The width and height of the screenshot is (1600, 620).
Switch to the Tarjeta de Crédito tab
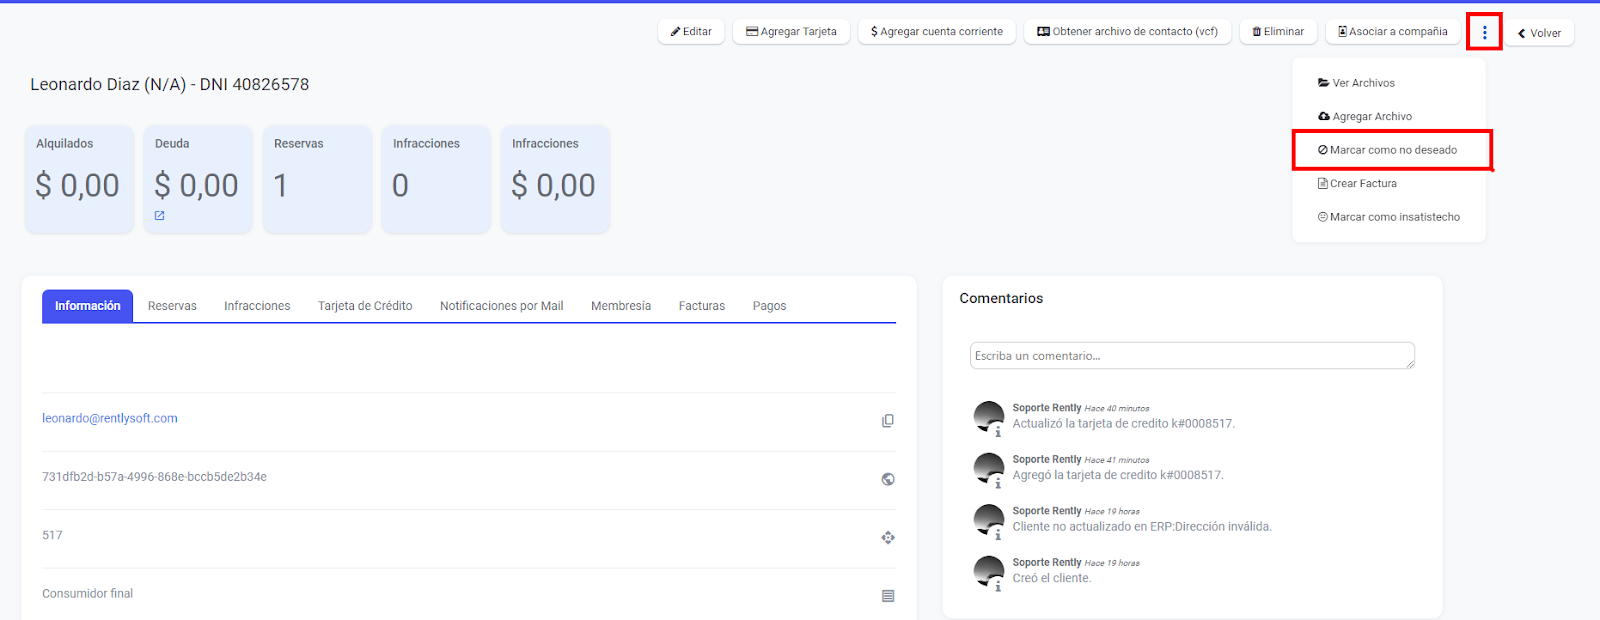[365, 306]
